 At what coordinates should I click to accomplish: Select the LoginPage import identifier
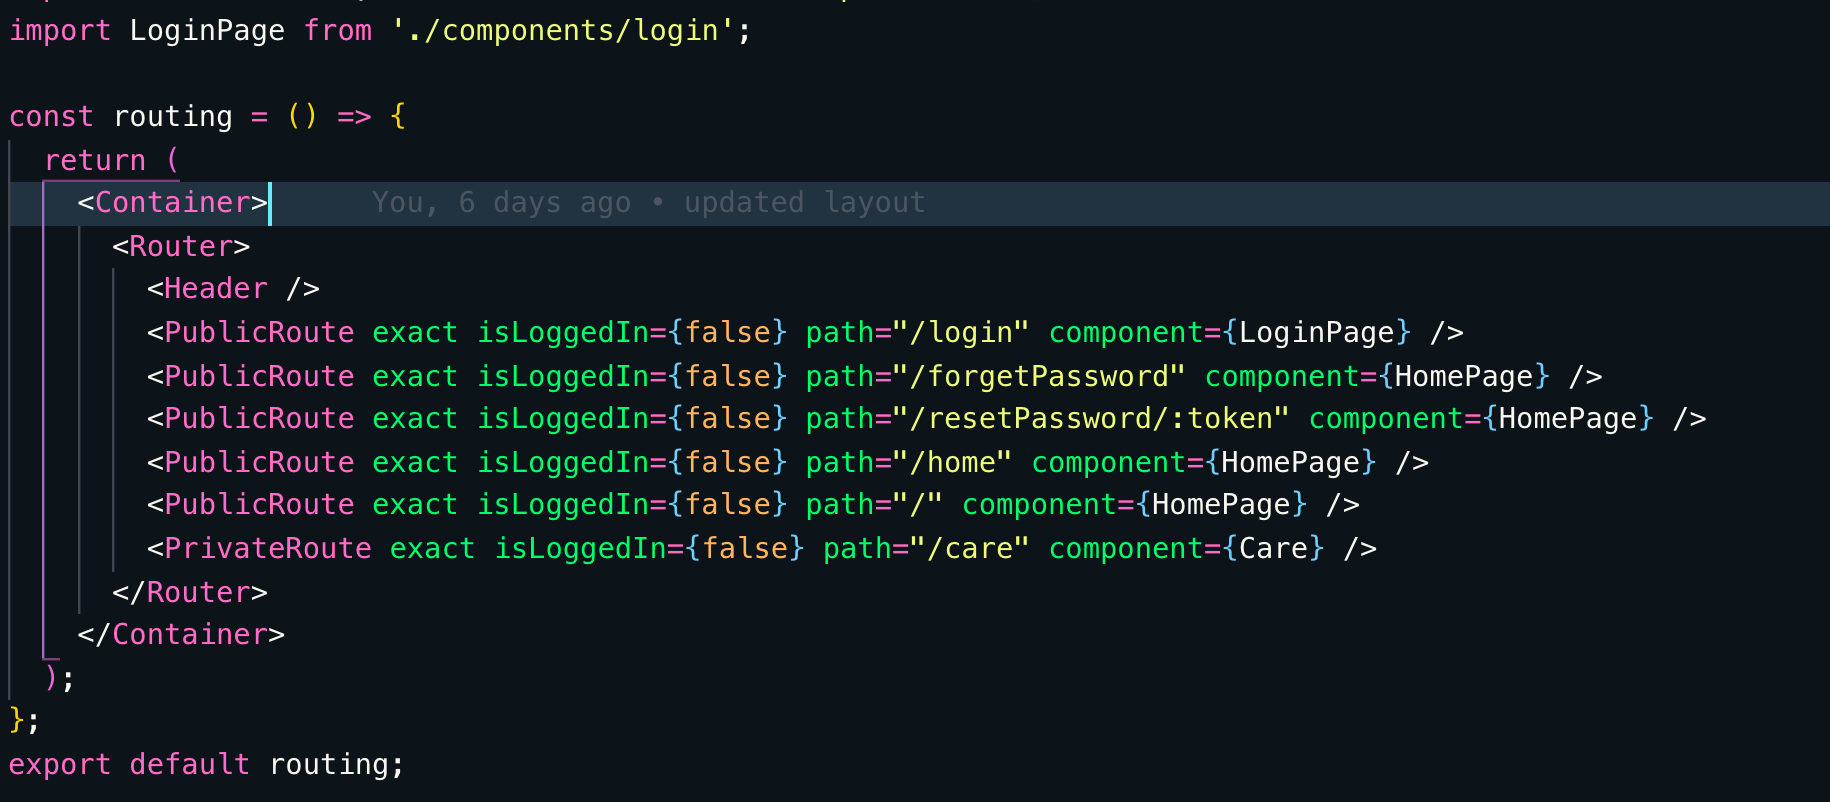click(207, 31)
